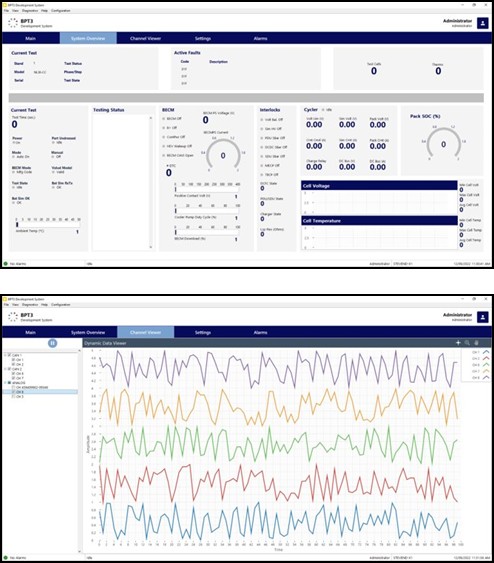Viewport: 494px width, 563px height.
Task: Uncheck the CH 2 channel checkbox
Action: tap(13, 364)
